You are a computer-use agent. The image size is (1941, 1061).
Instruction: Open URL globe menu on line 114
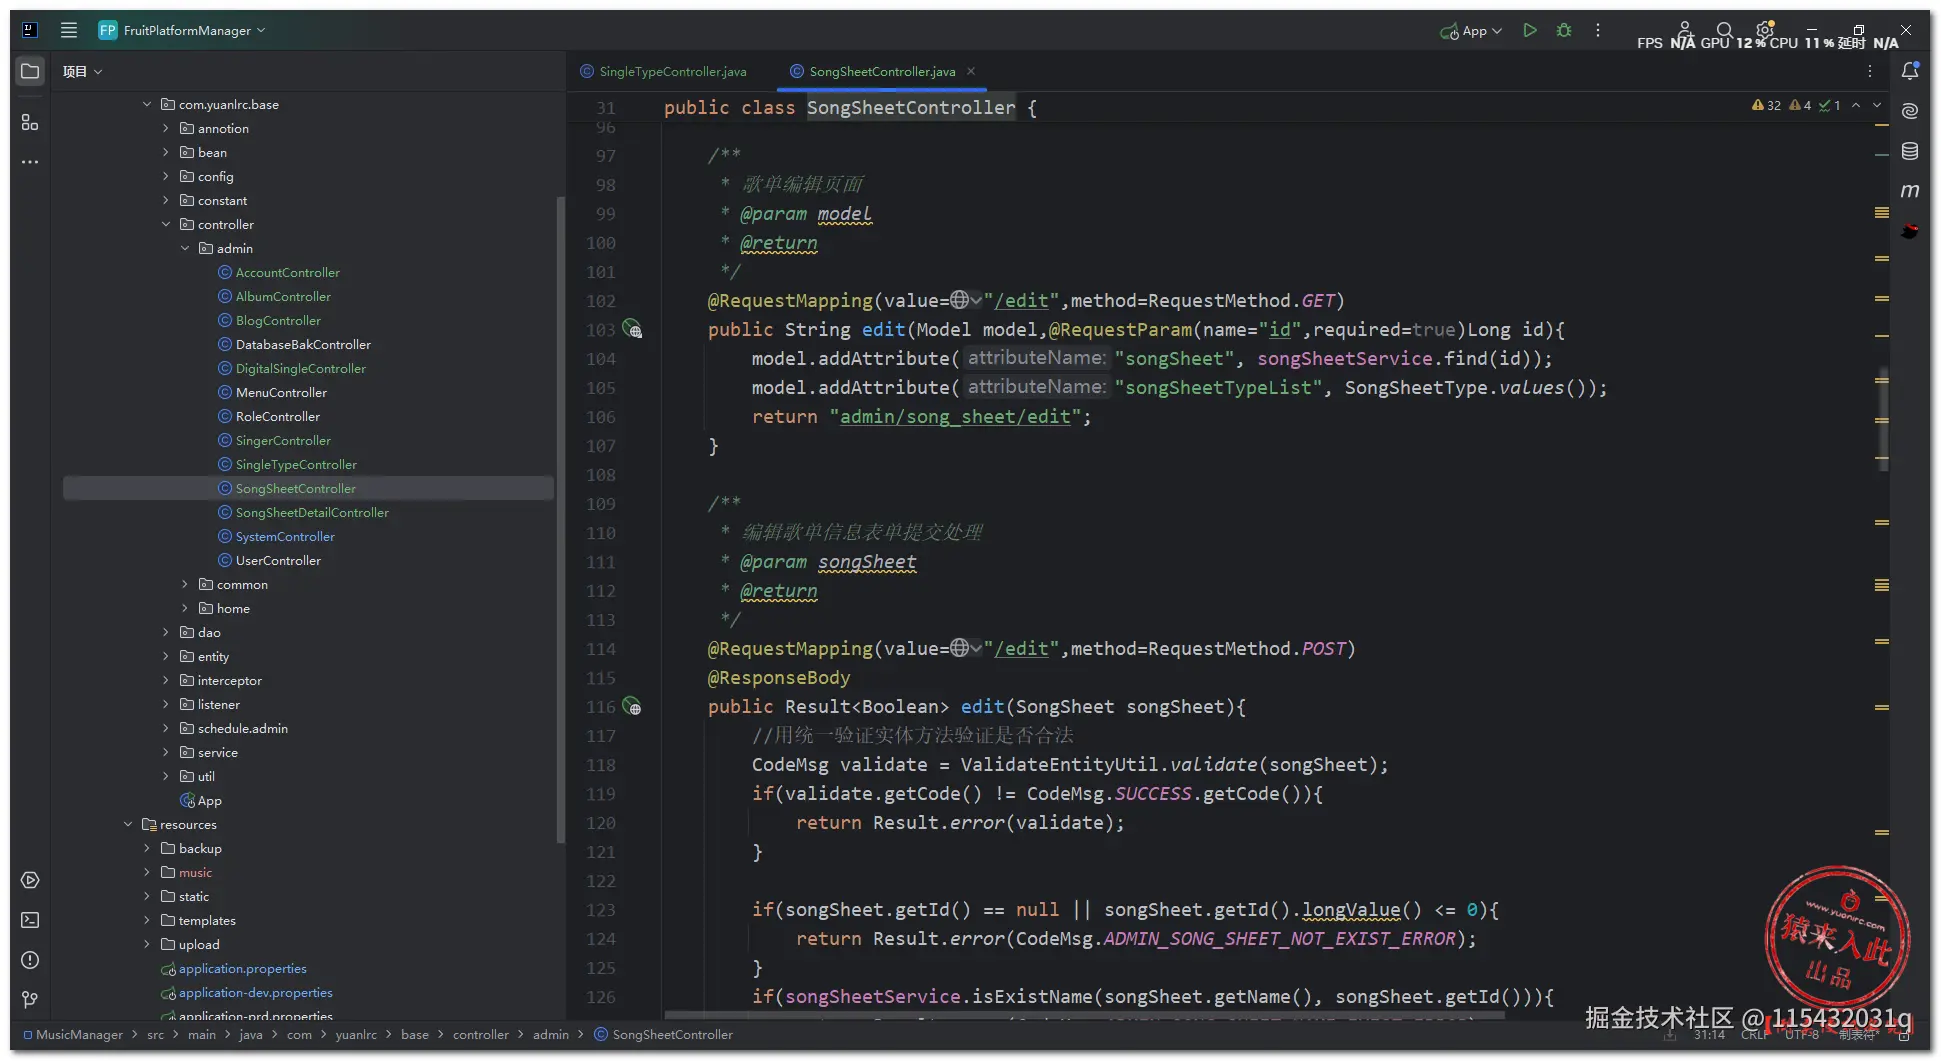click(x=965, y=648)
